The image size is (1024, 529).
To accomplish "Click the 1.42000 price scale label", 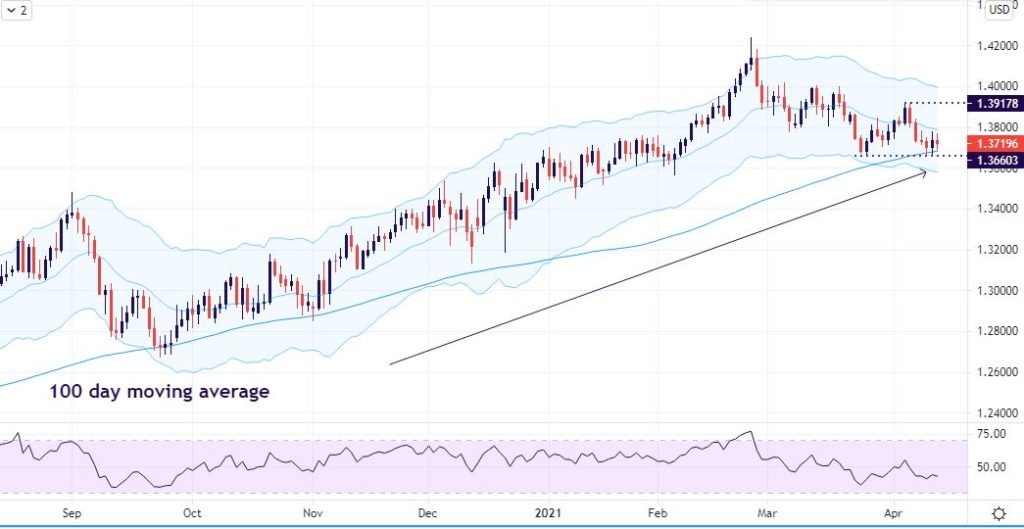I will coord(998,45).
